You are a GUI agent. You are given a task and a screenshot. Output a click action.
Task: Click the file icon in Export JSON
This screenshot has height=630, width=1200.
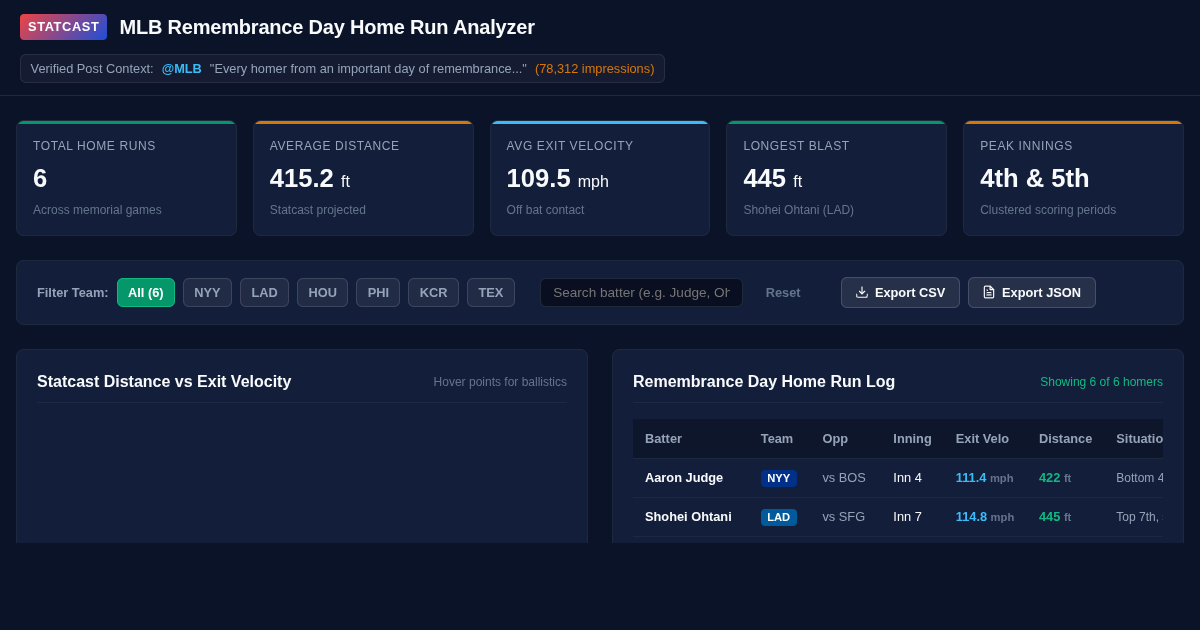989,292
